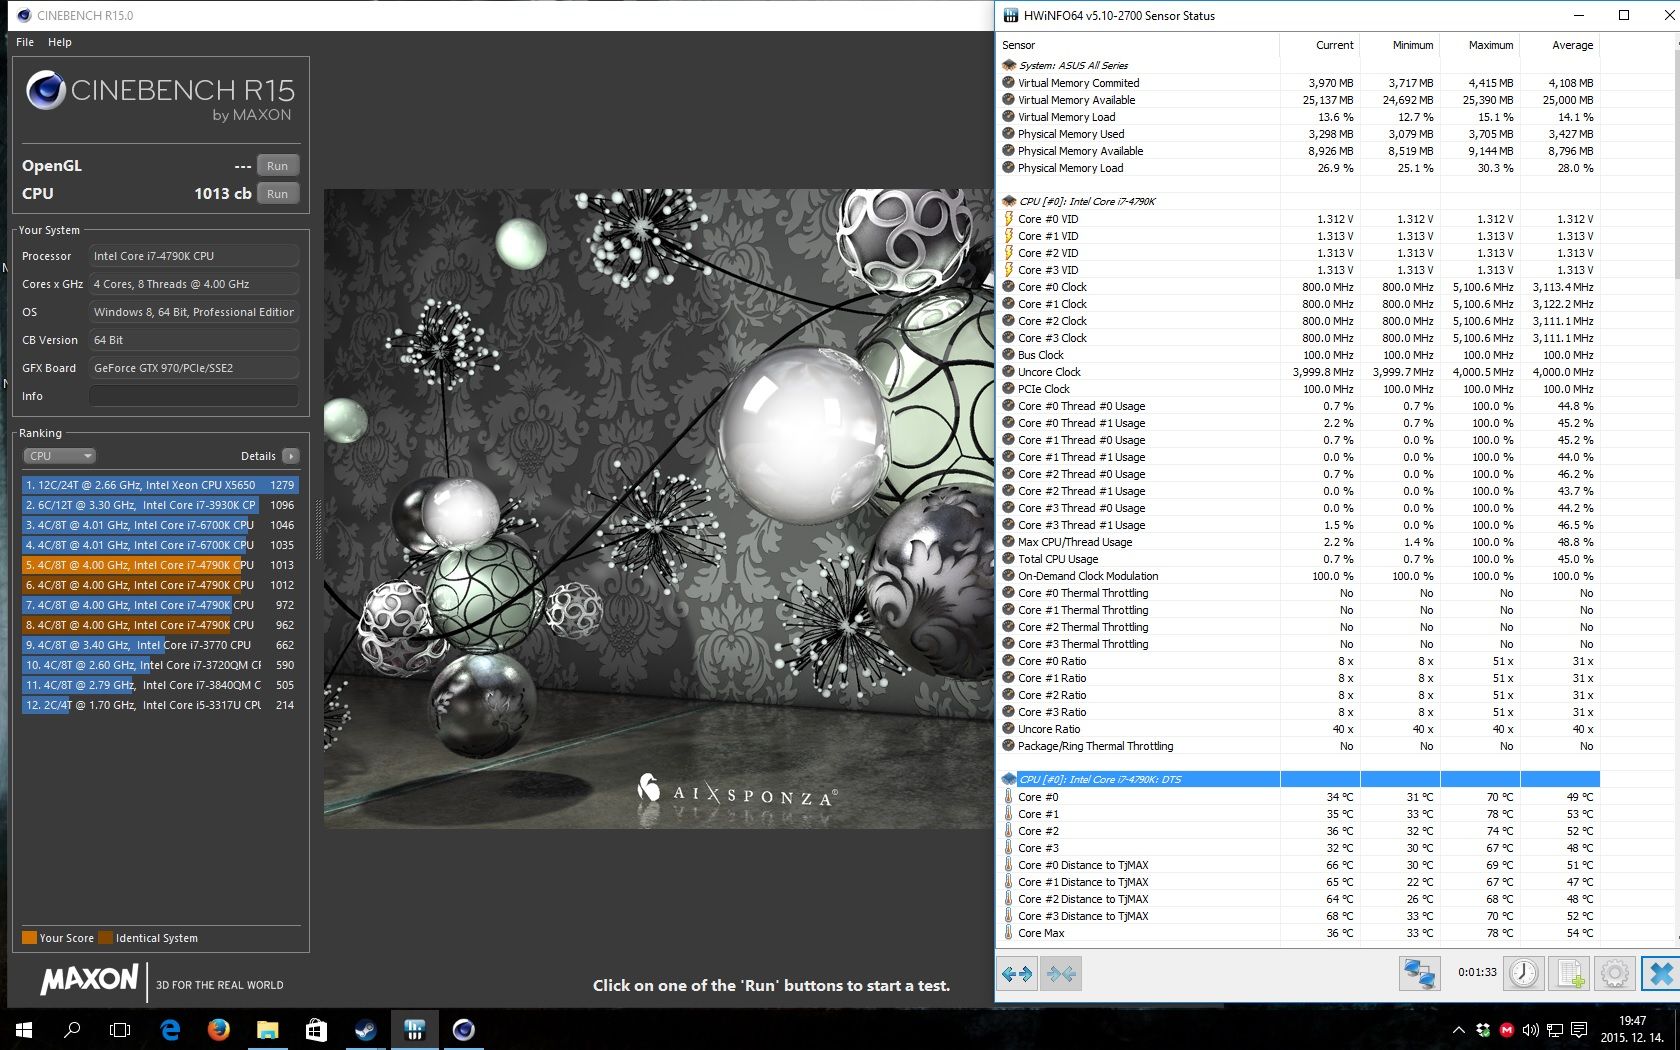Image resolution: width=1680 pixels, height=1050 pixels.
Task: Run the CPU benchmark test
Action: [278, 194]
